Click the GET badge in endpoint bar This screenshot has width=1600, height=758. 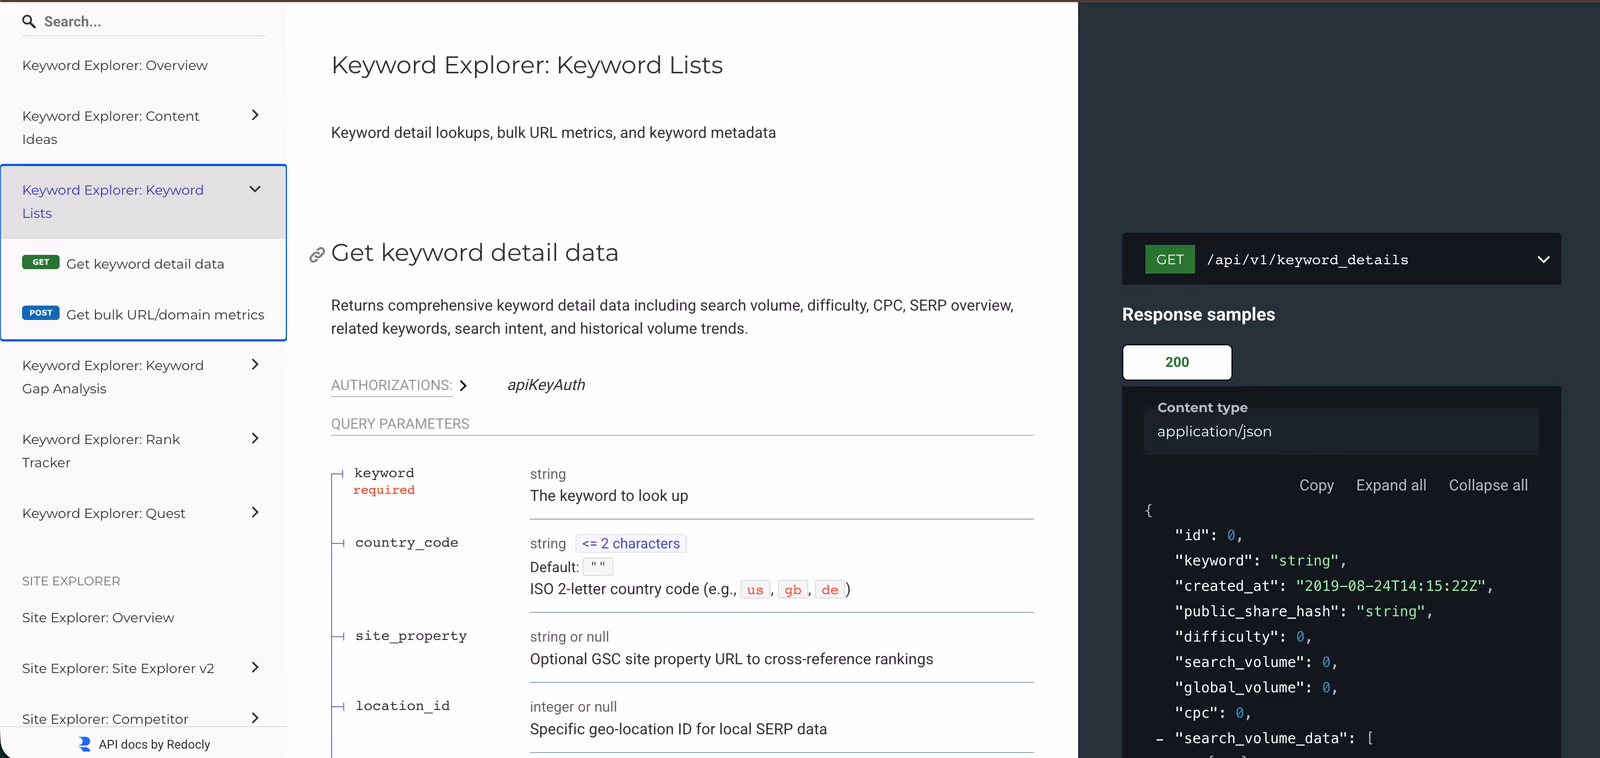(x=1170, y=259)
